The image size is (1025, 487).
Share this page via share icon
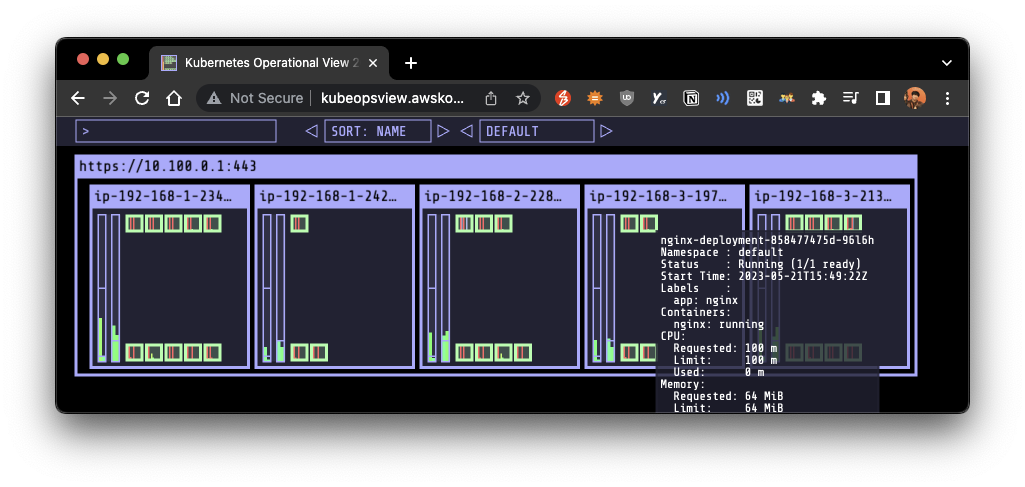click(x=491, y=98)
